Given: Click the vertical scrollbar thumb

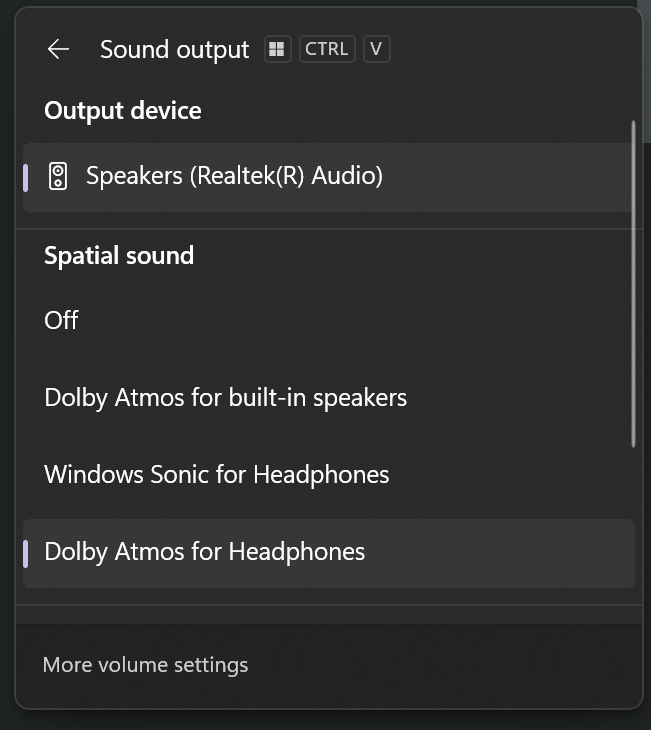Looking at the screenshot, I should (633, 282).
